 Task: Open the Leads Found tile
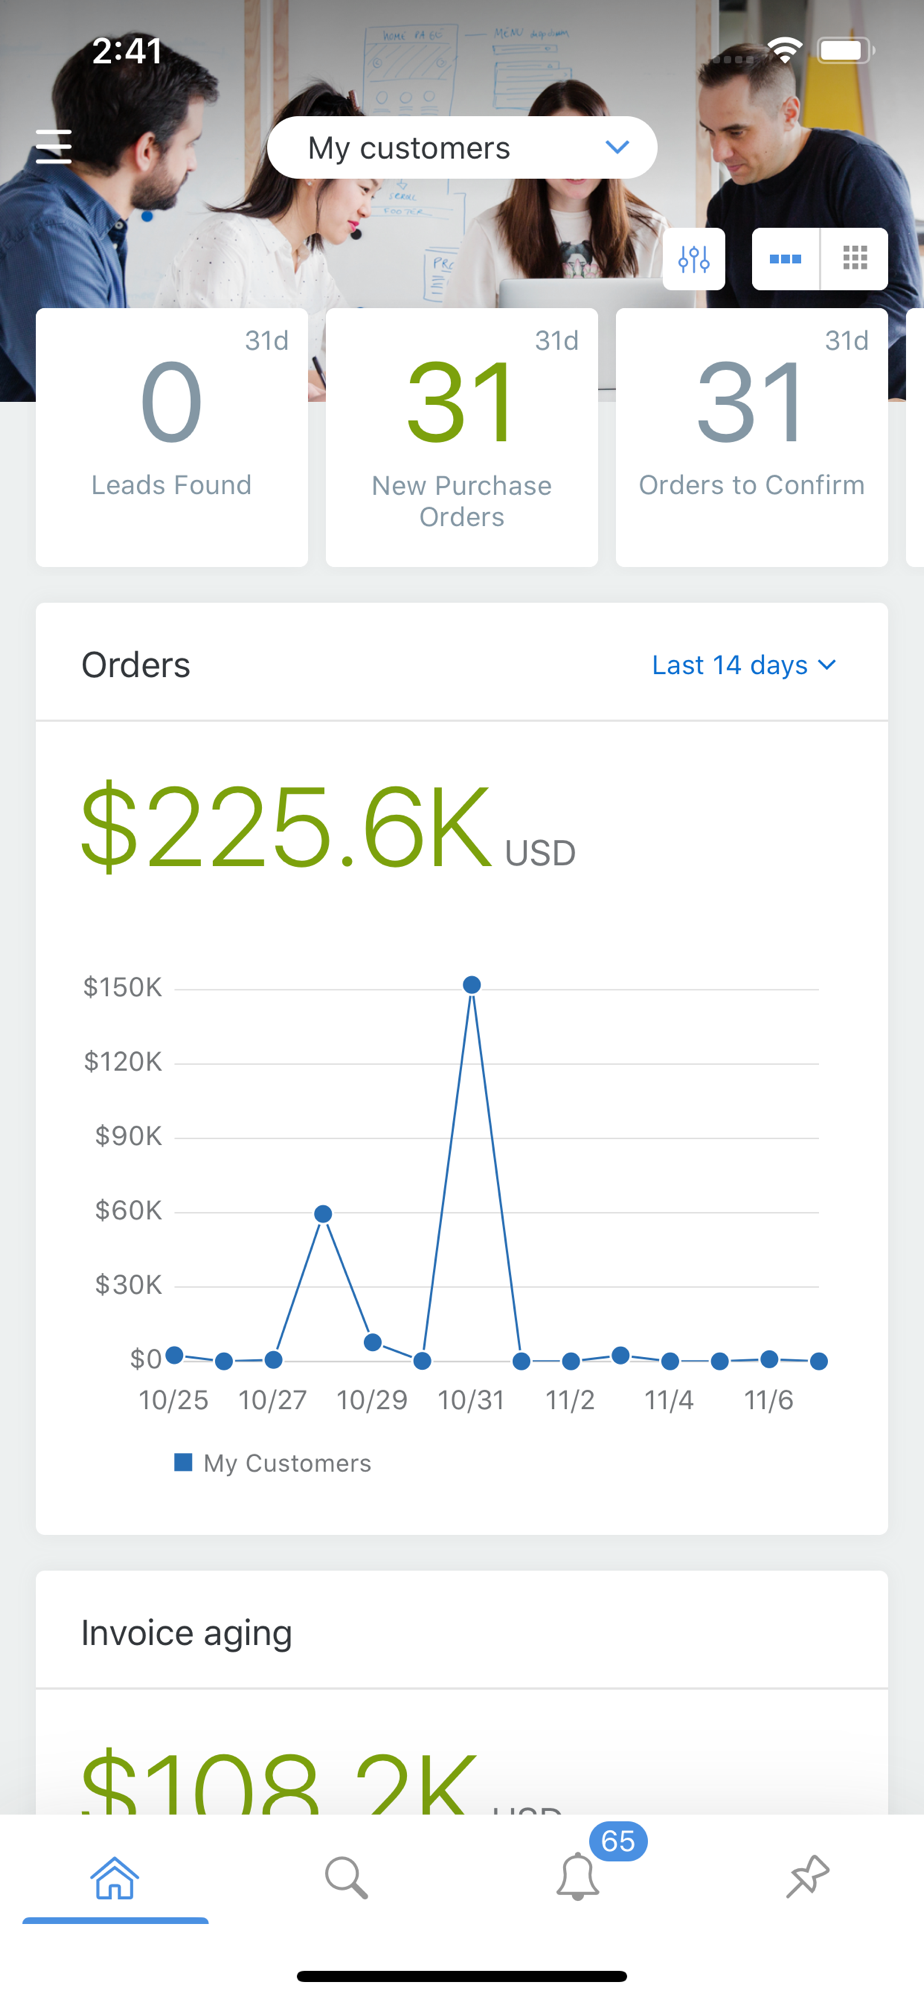click(x=172, y=437)
